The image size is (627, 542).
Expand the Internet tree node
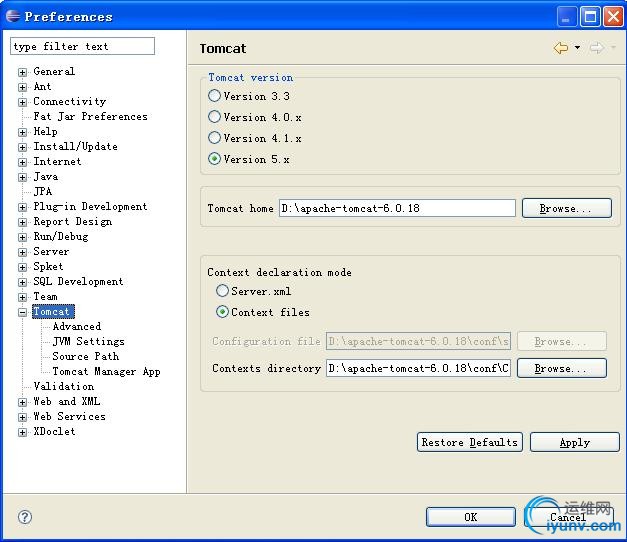(22, 162)
